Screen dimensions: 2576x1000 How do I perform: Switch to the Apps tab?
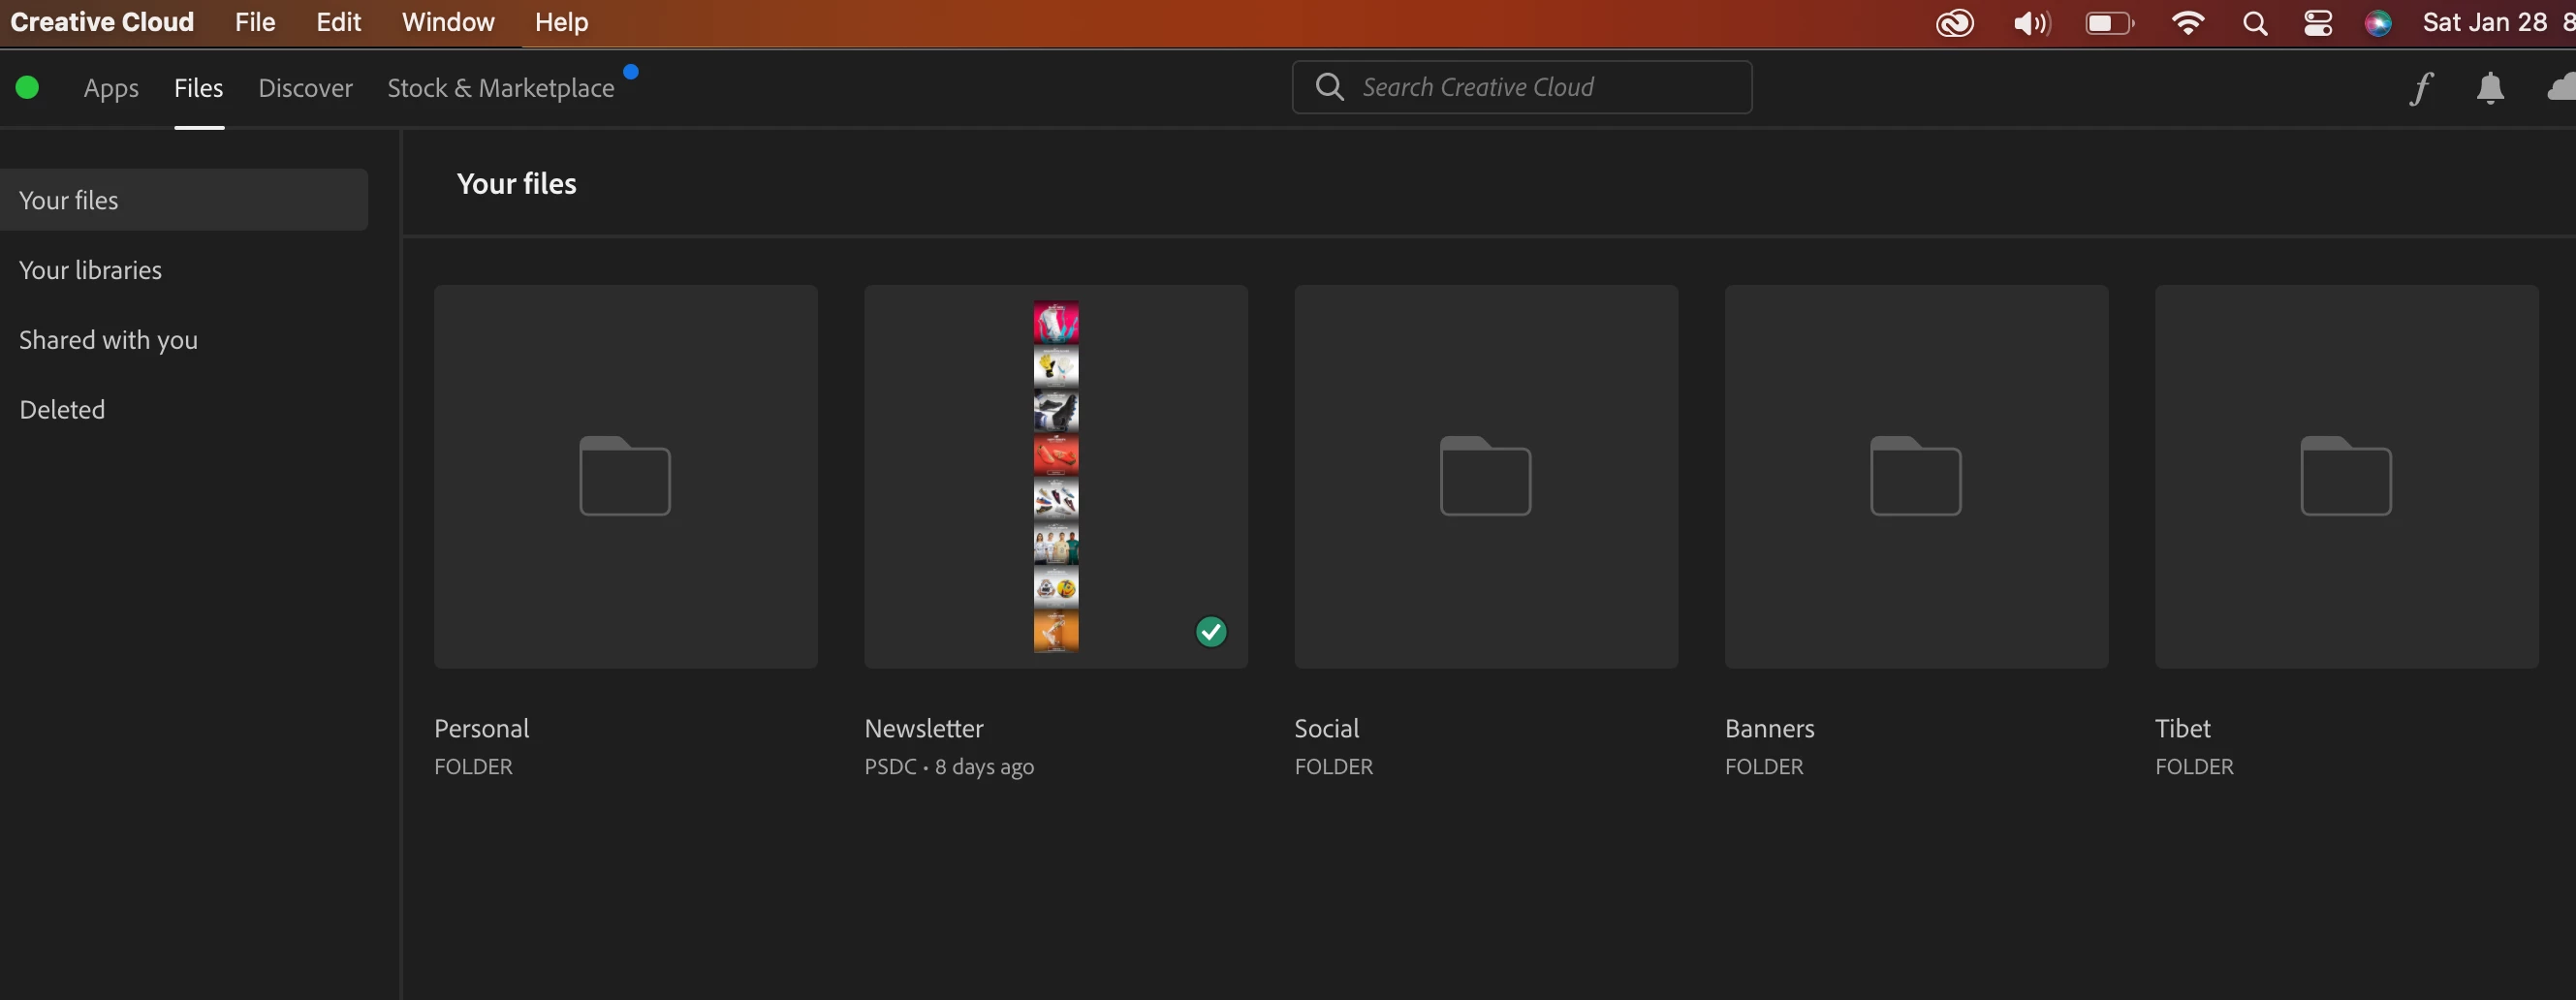(111, 88)
